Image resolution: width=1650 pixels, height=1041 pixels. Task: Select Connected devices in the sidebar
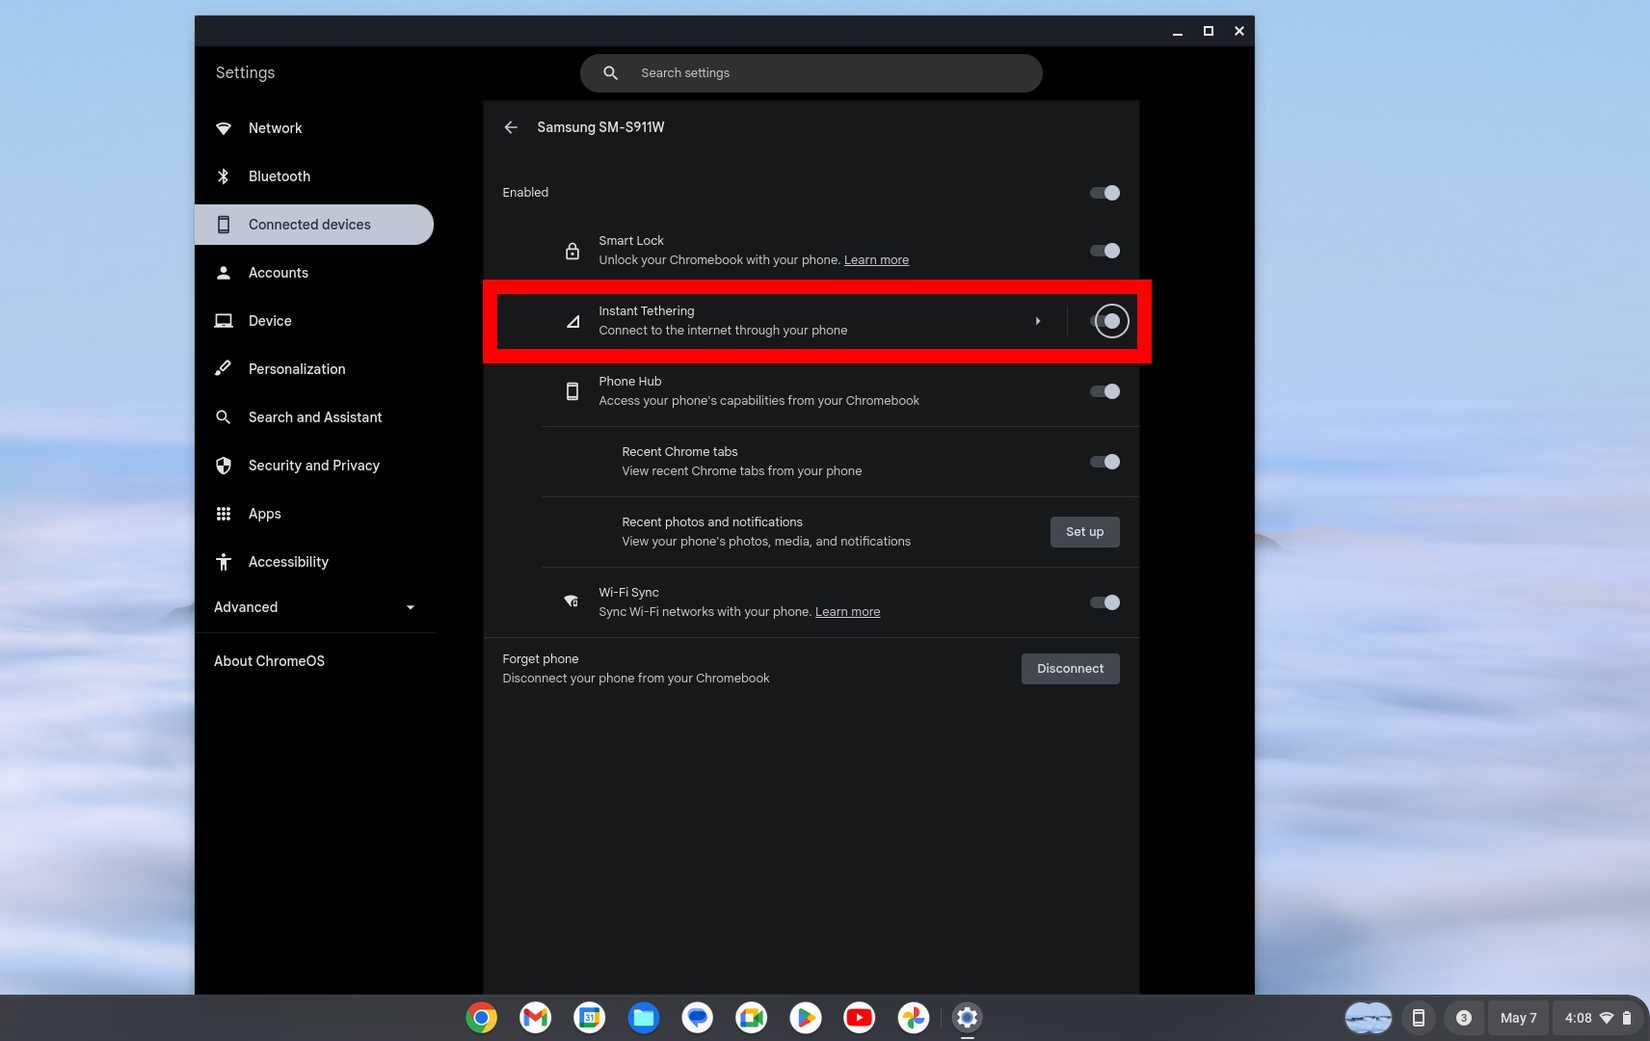point(309,224)
